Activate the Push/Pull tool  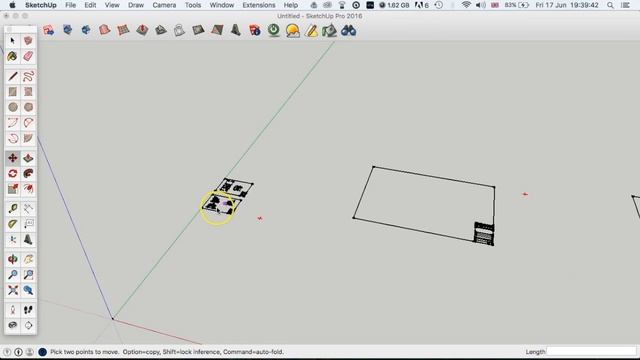click(28, 158)
